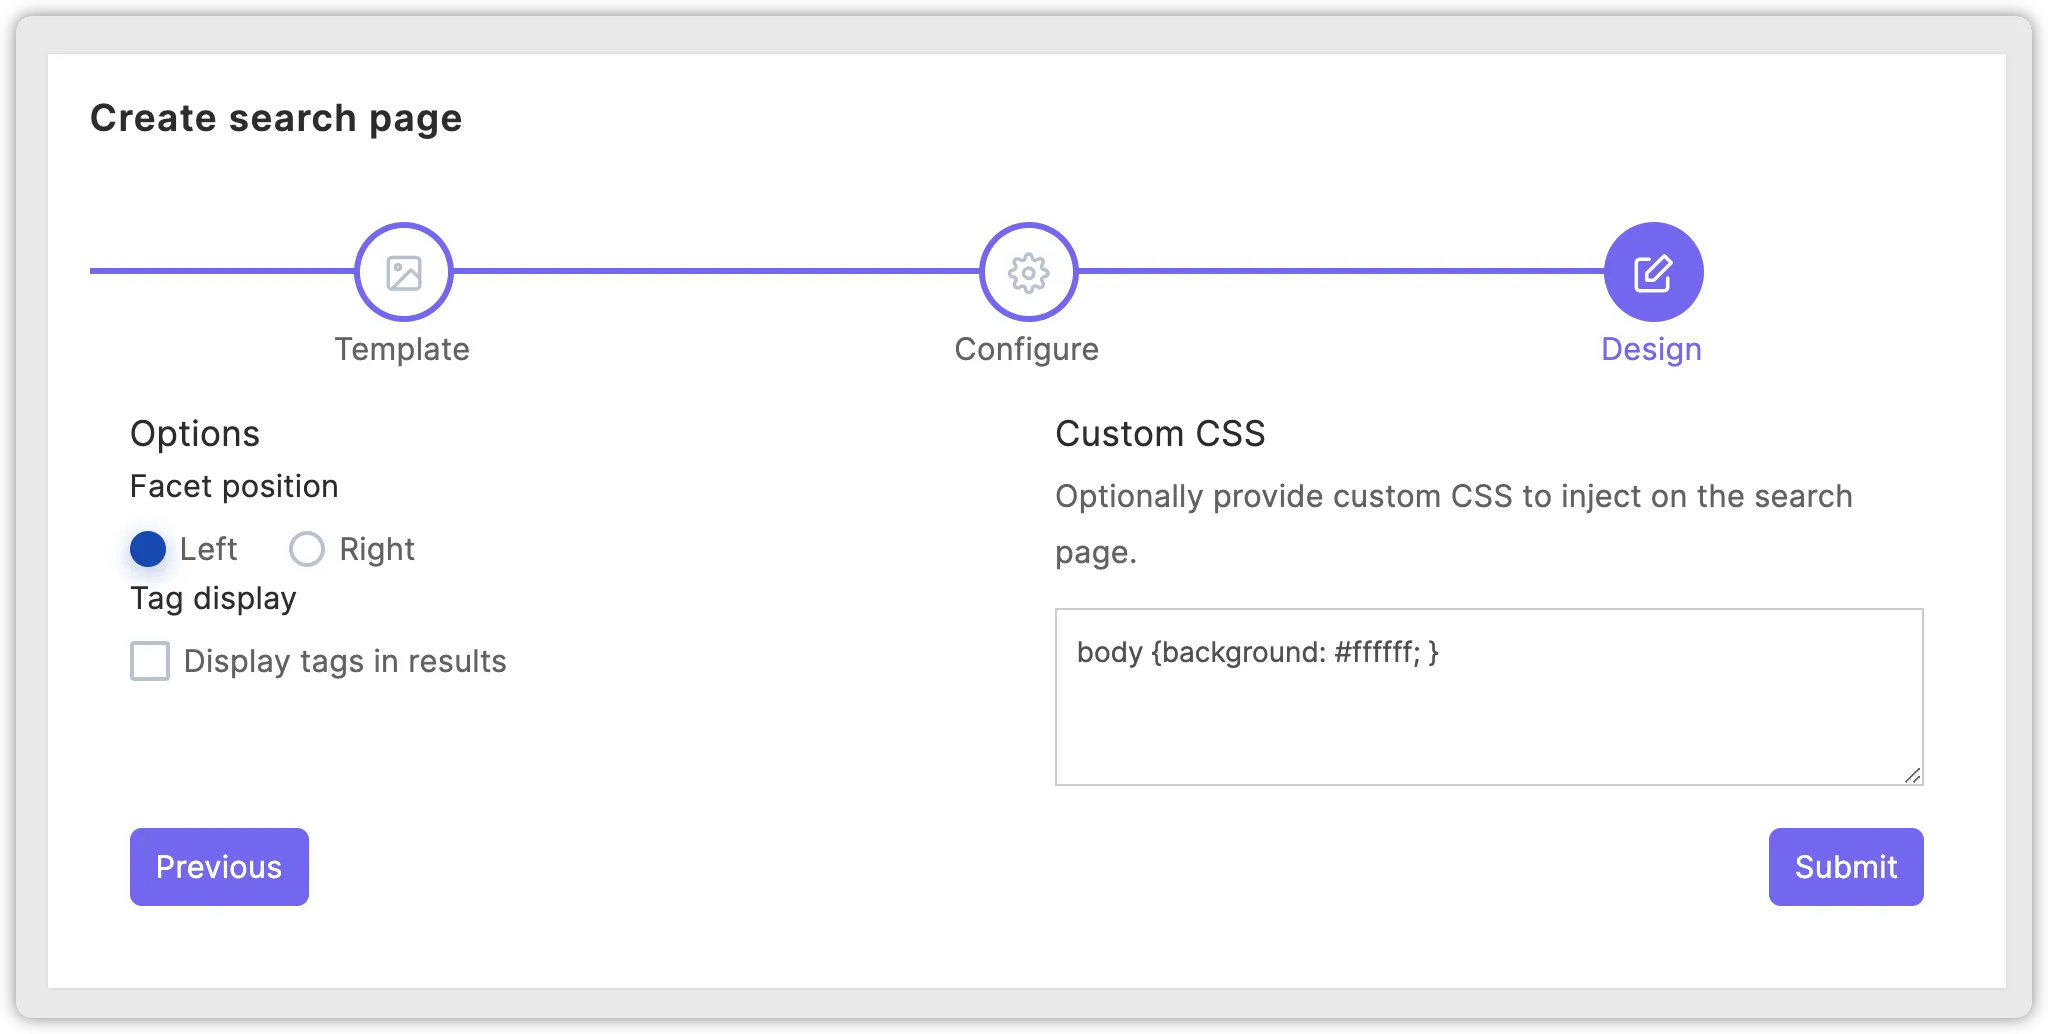This screenshot has width=2048, height=1034.
Task: Click the Template step label
Action: (402, 349)
